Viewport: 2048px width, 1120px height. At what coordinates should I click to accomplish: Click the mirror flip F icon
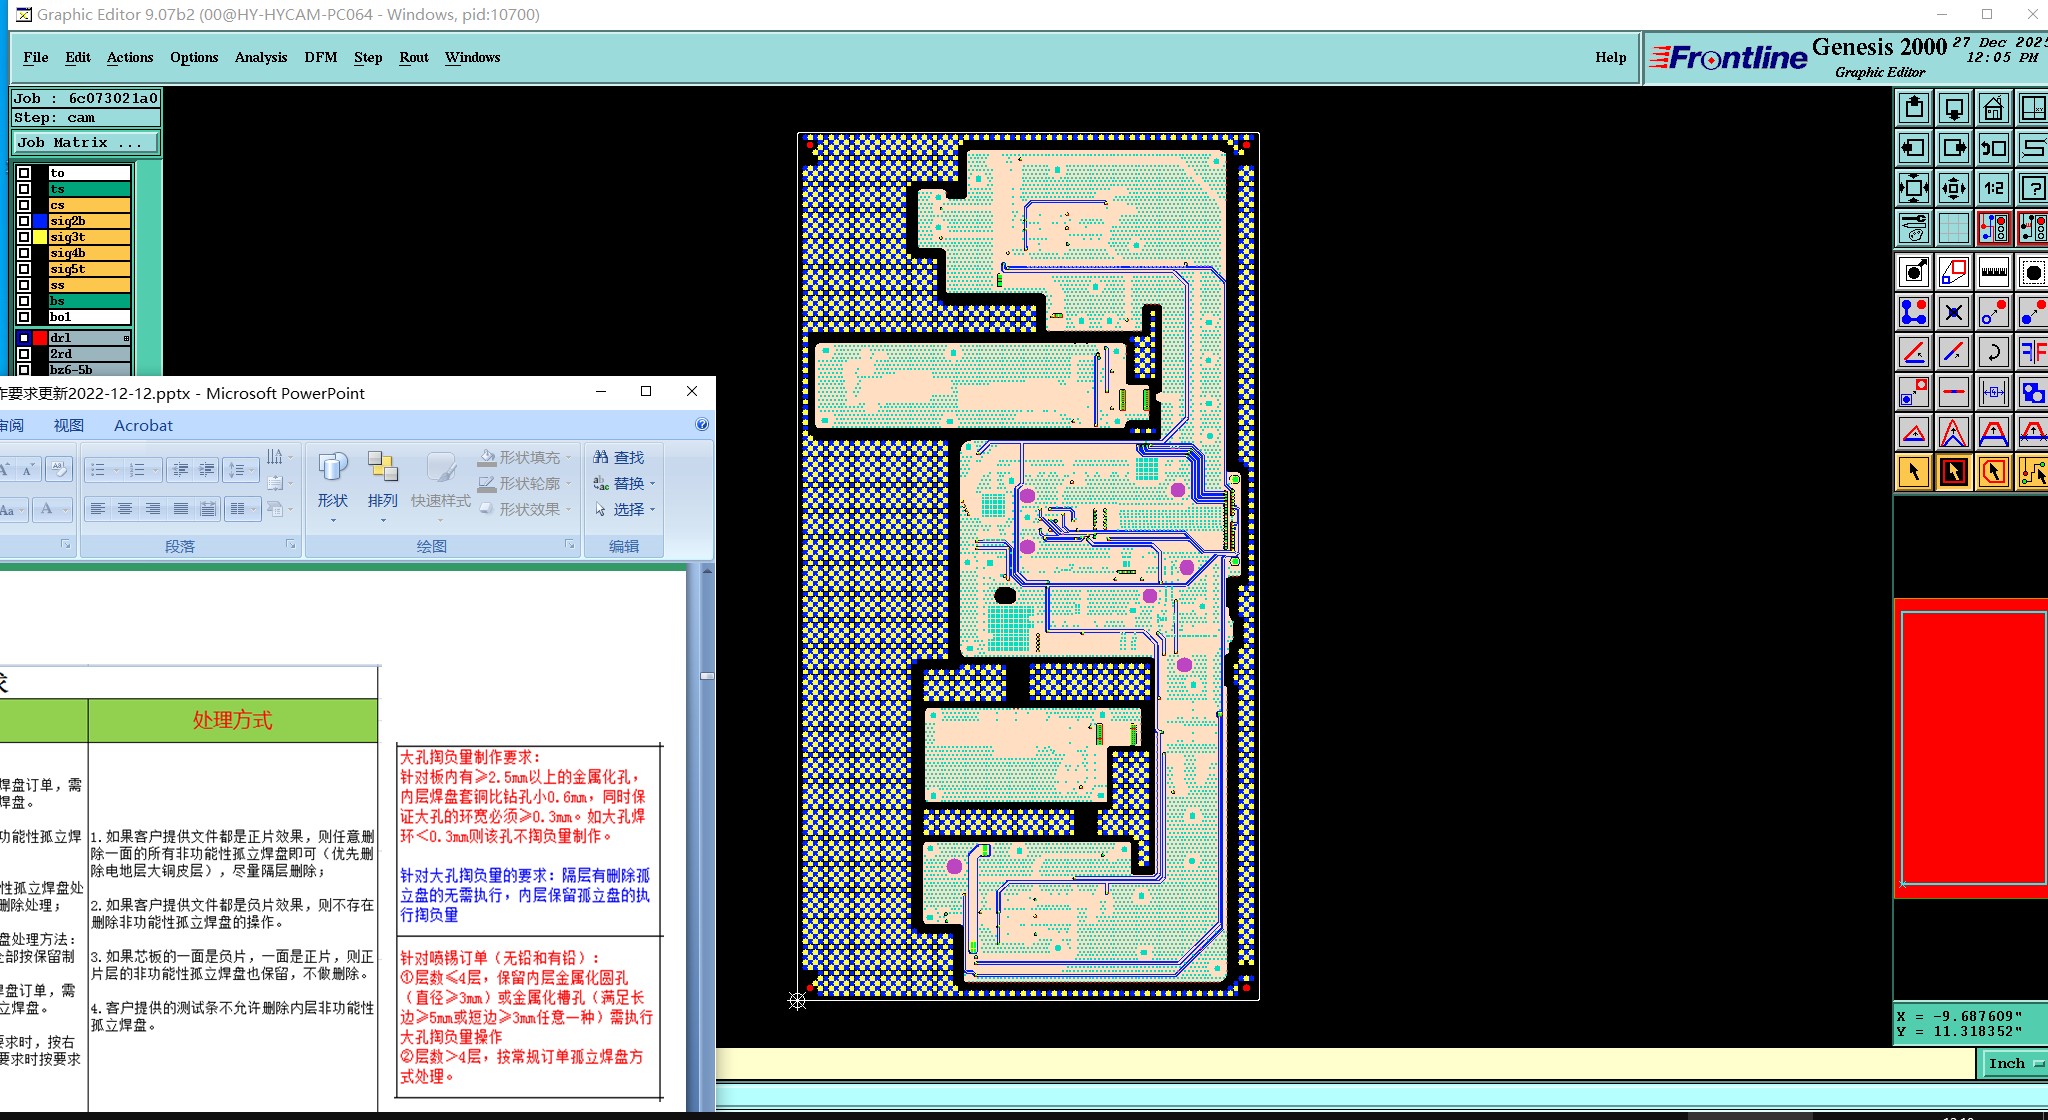click(x=2033, y=352)
